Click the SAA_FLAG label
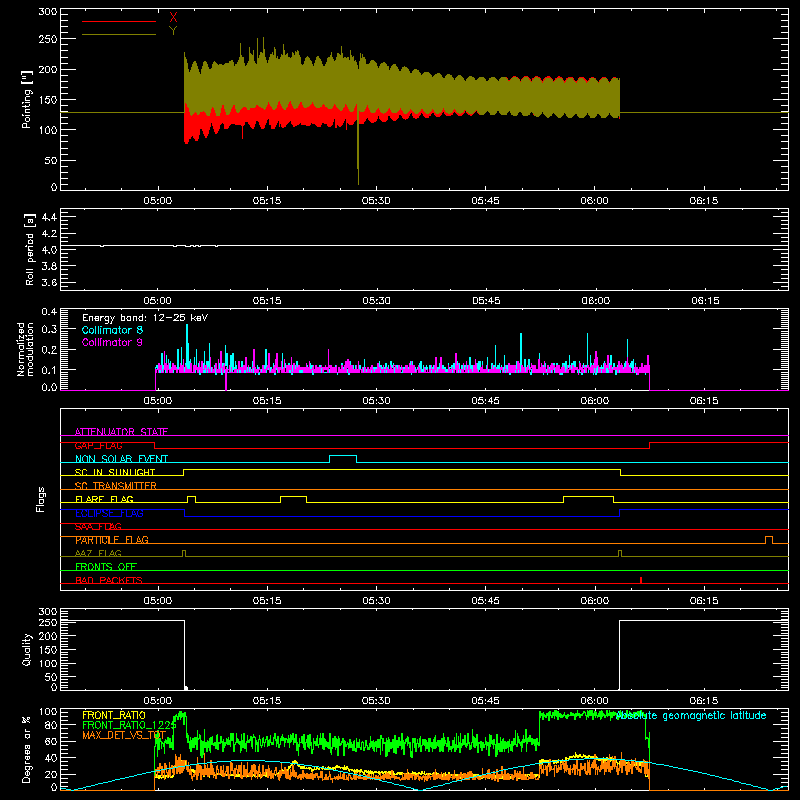The height and width of the screenshot is (800, 800). [98, 526]
